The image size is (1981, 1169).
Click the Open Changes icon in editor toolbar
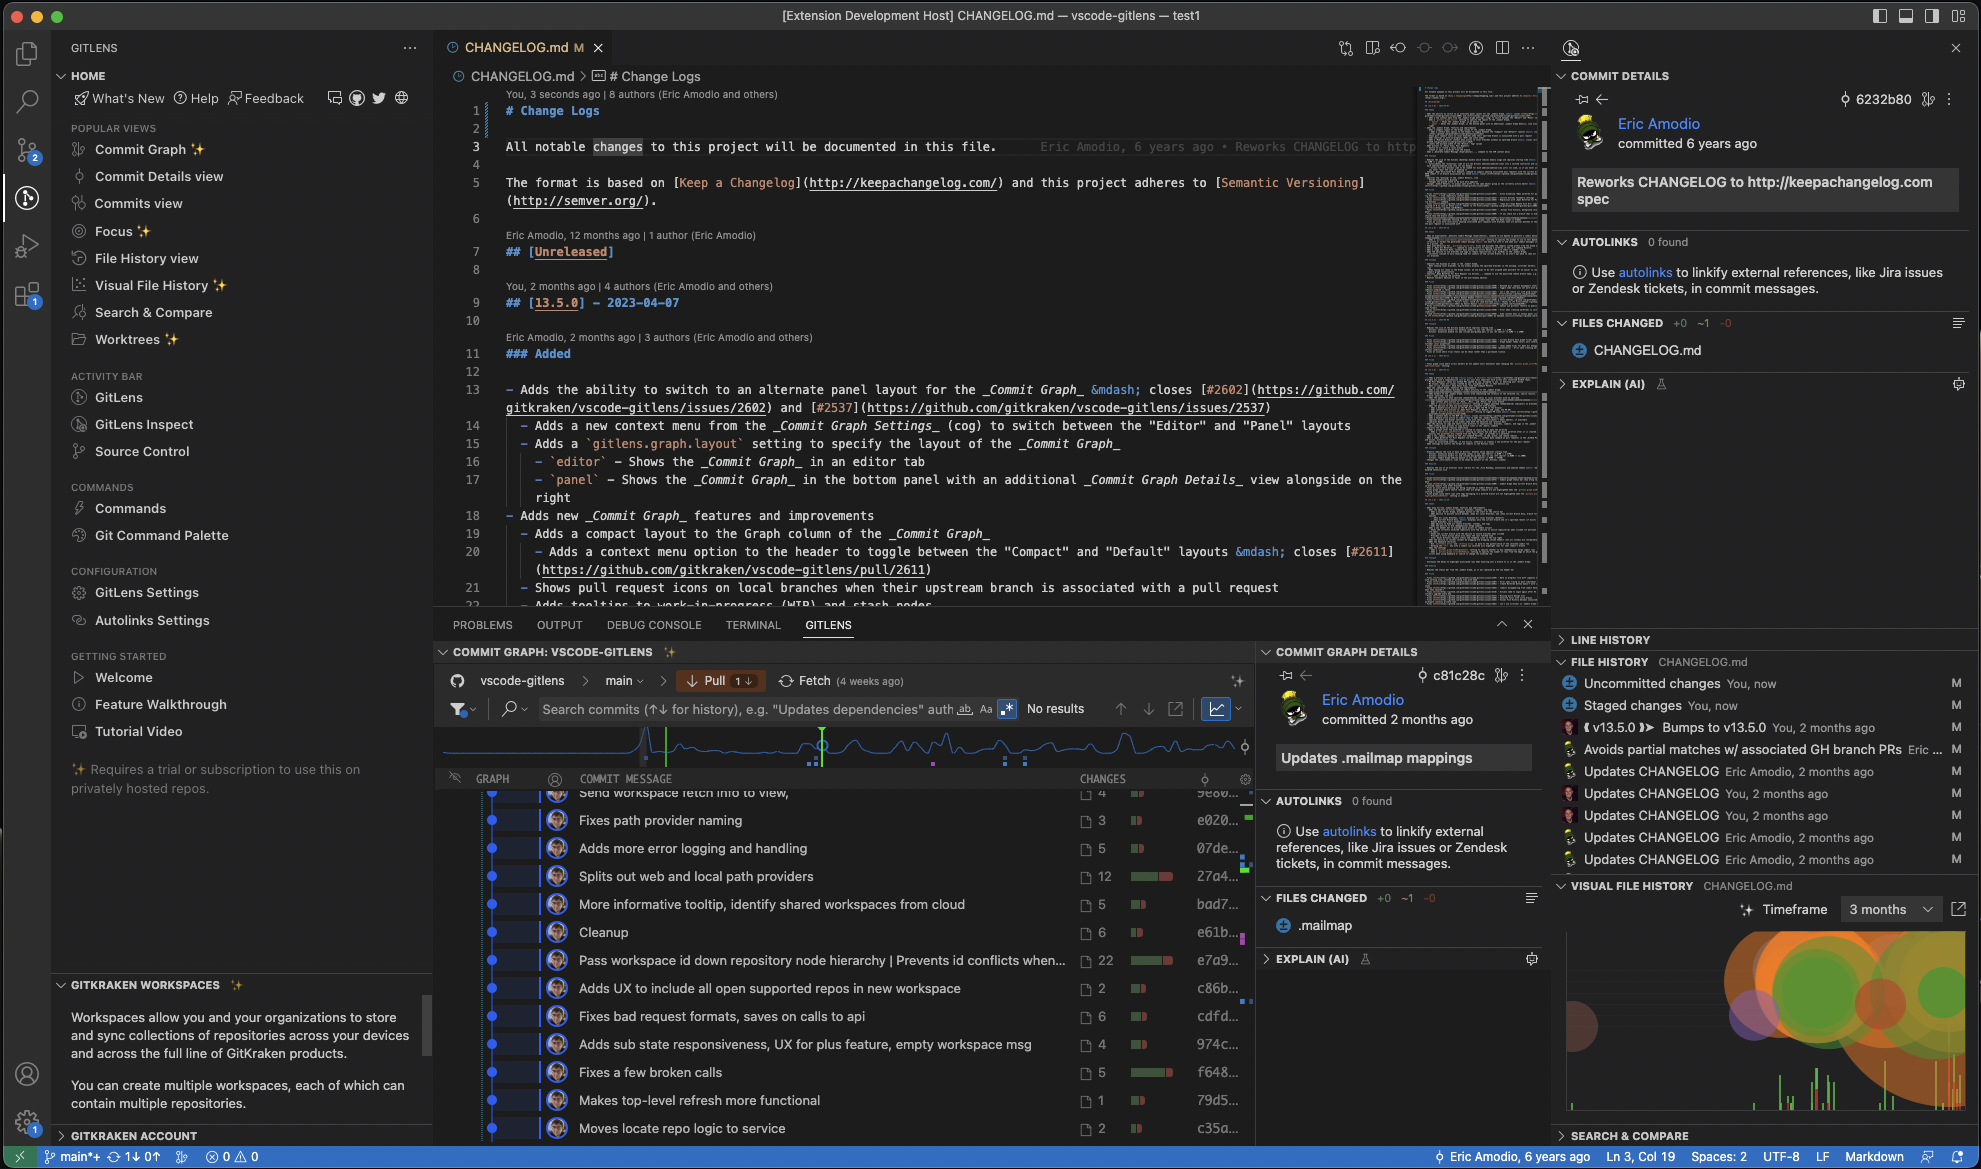coord(1346,48)
